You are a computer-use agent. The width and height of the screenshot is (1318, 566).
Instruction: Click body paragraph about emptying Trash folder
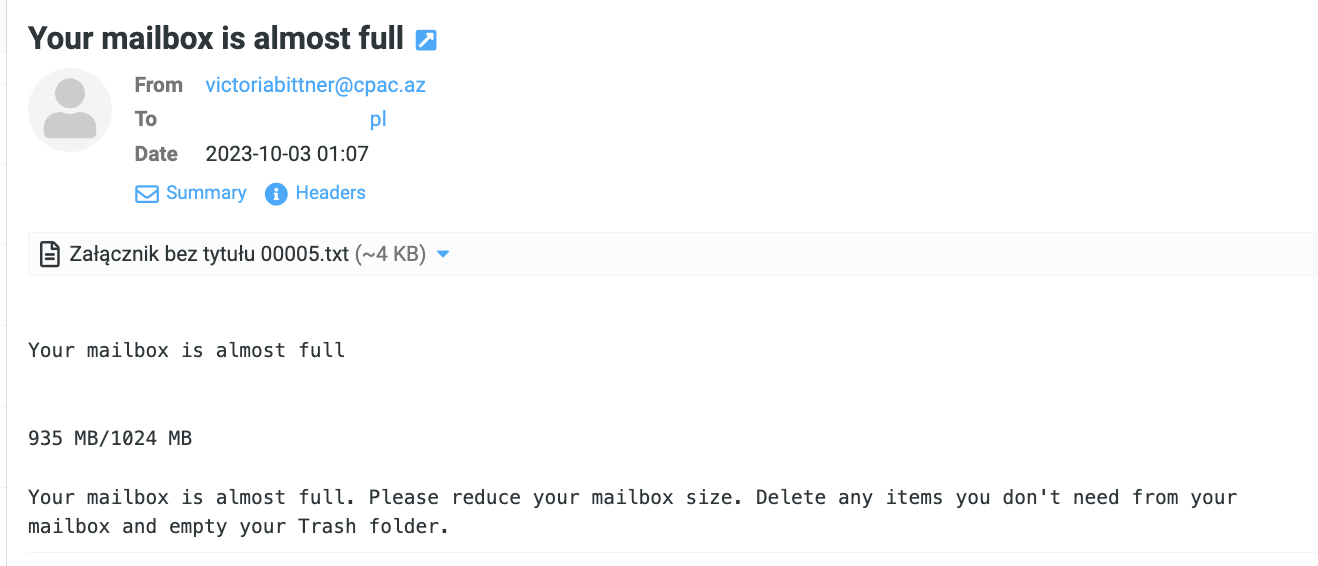(x=633, y=511)
